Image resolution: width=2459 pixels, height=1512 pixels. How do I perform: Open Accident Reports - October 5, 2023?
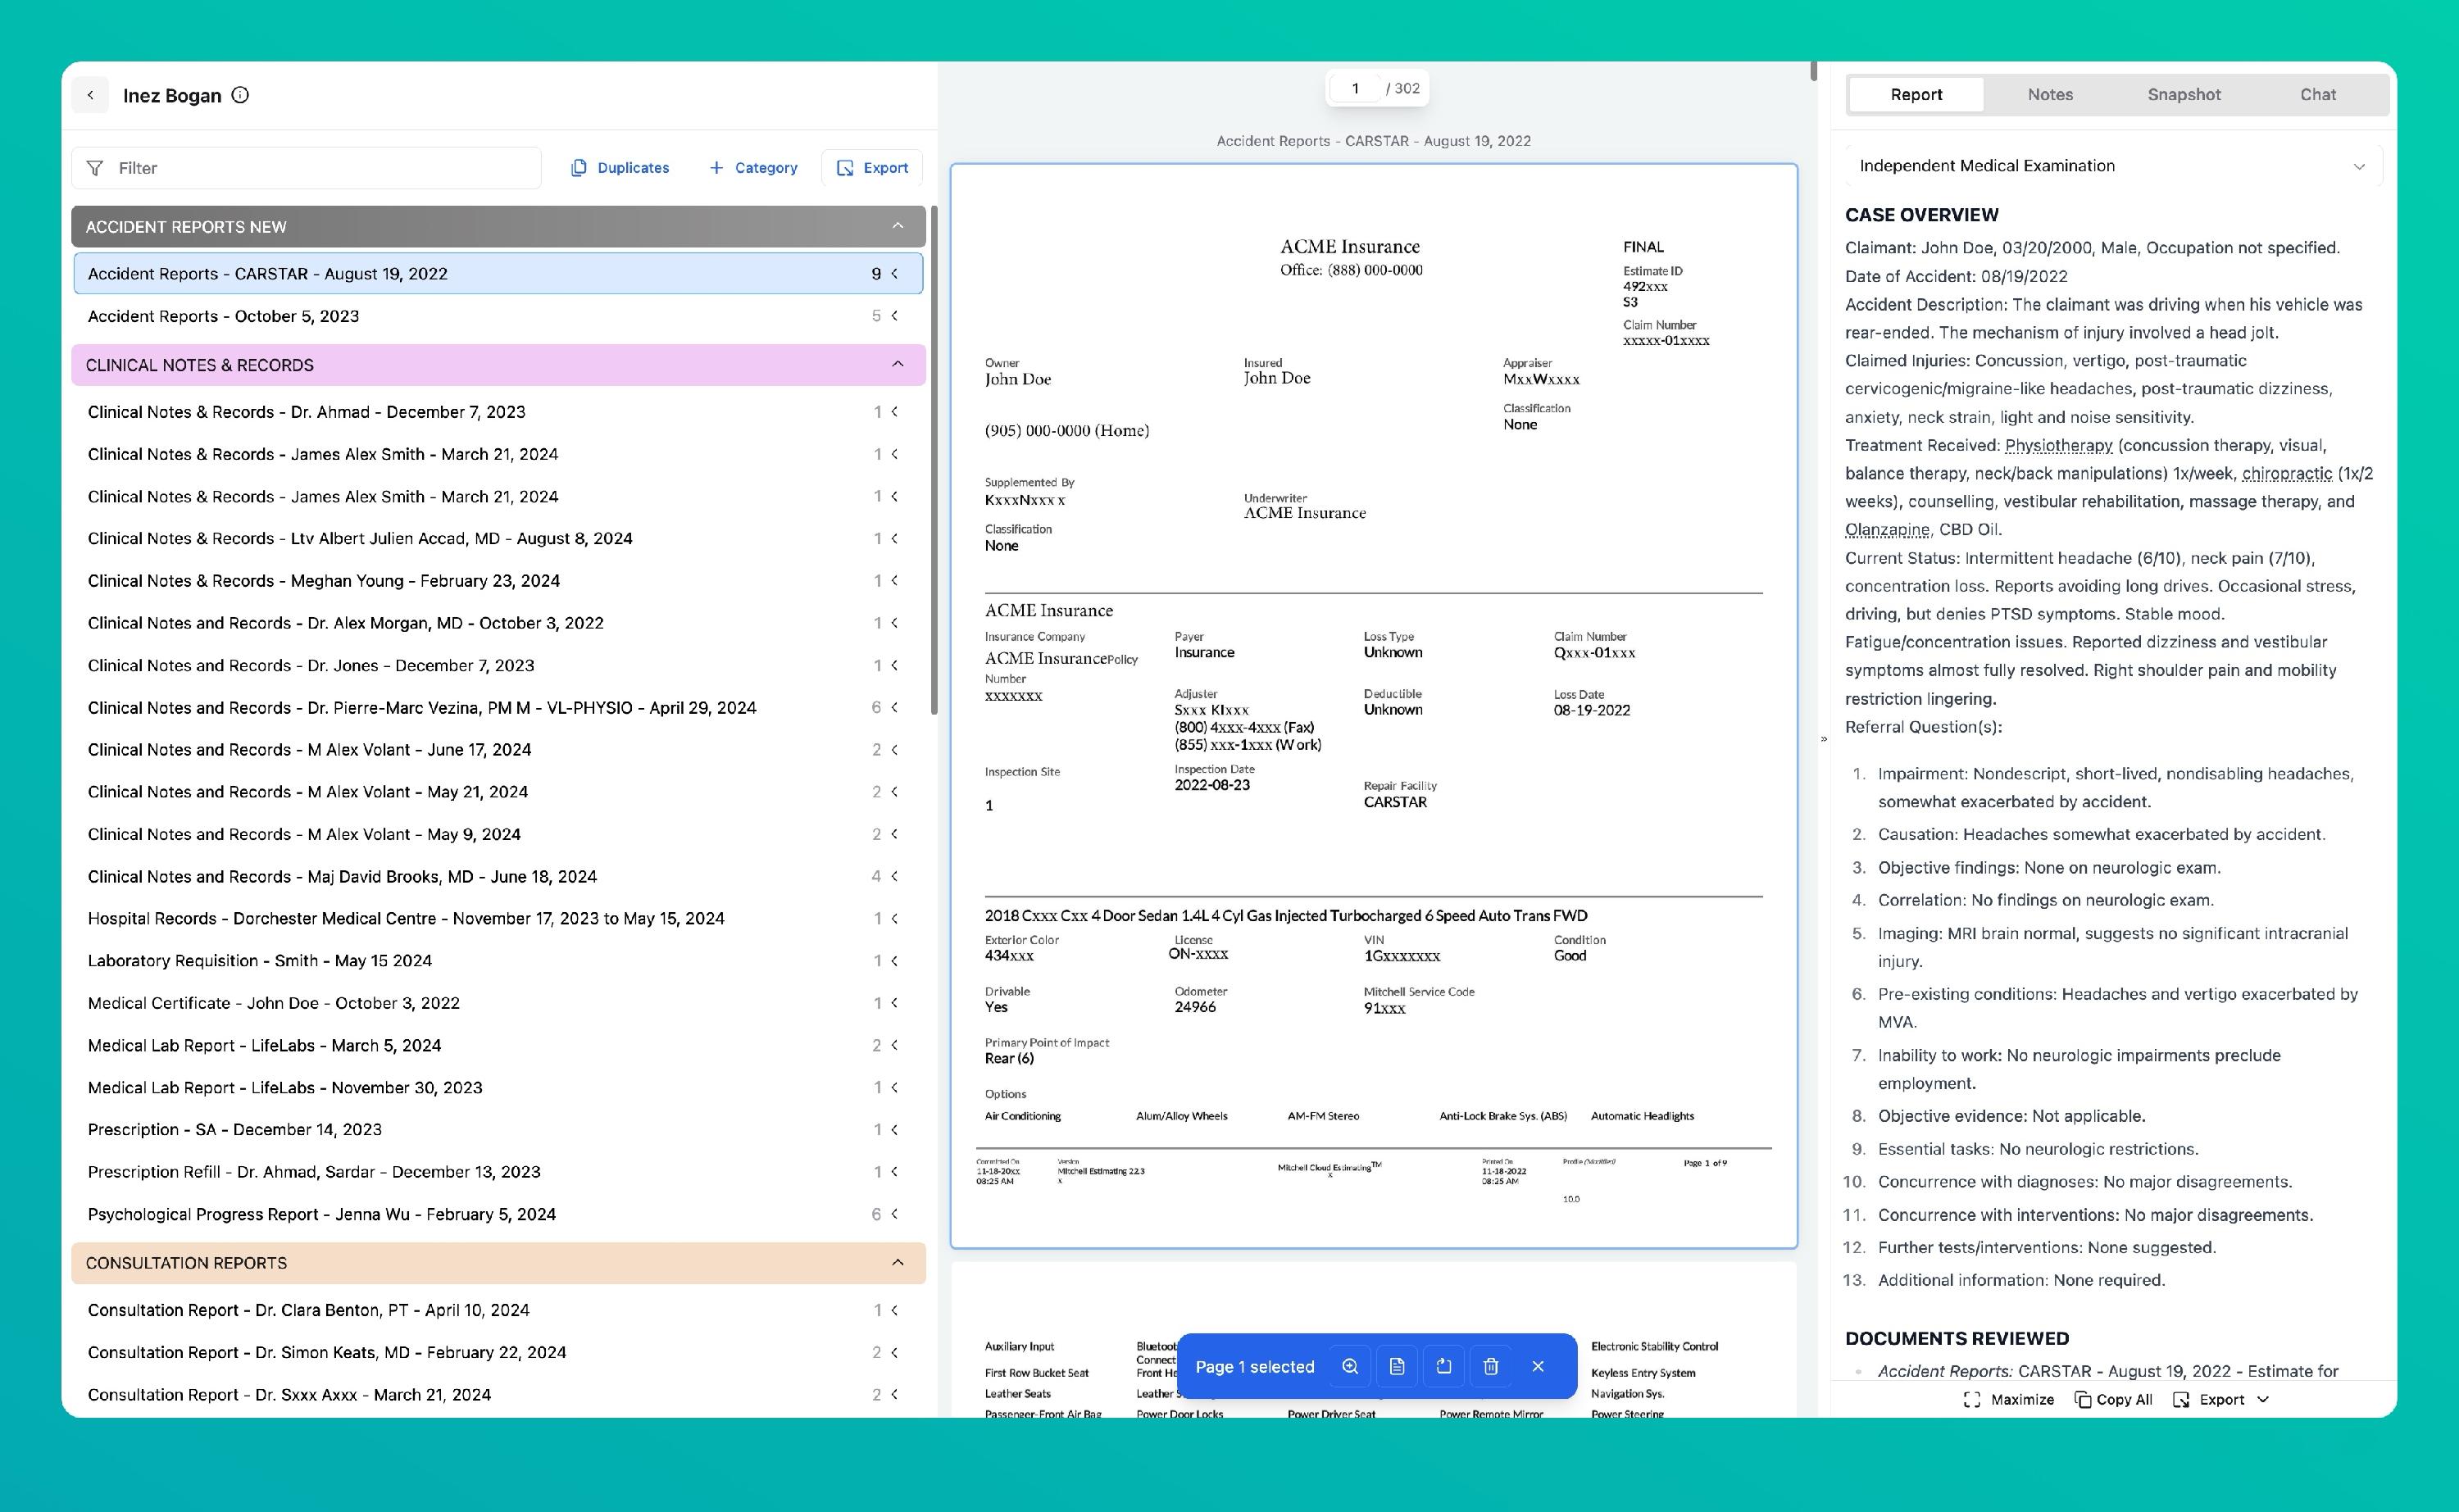click(x=223, y=316)
